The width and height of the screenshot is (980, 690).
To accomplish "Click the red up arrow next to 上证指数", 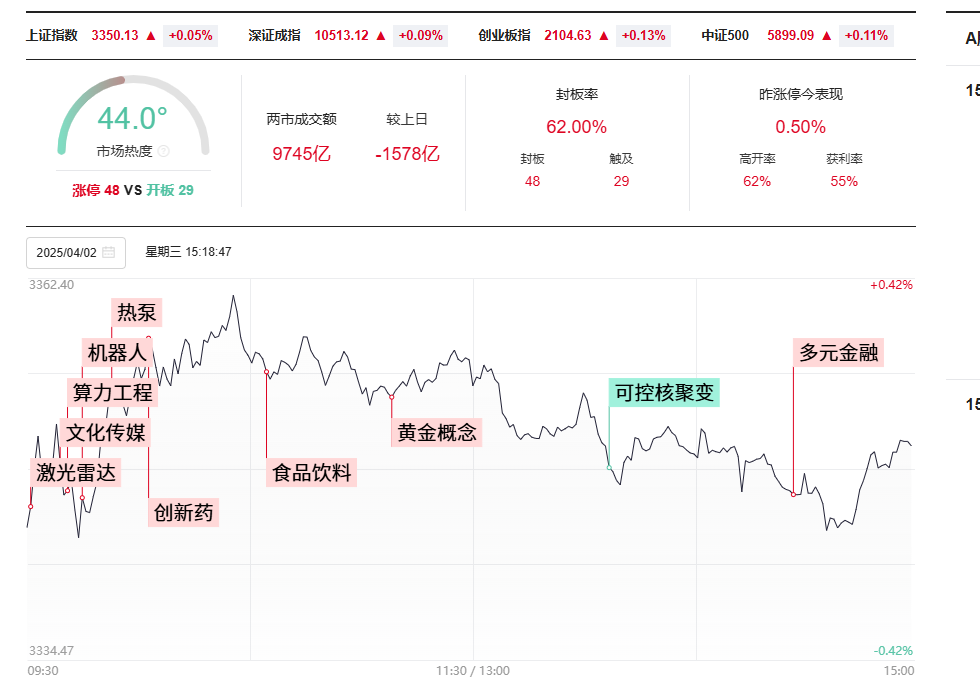I will point(151,36).
